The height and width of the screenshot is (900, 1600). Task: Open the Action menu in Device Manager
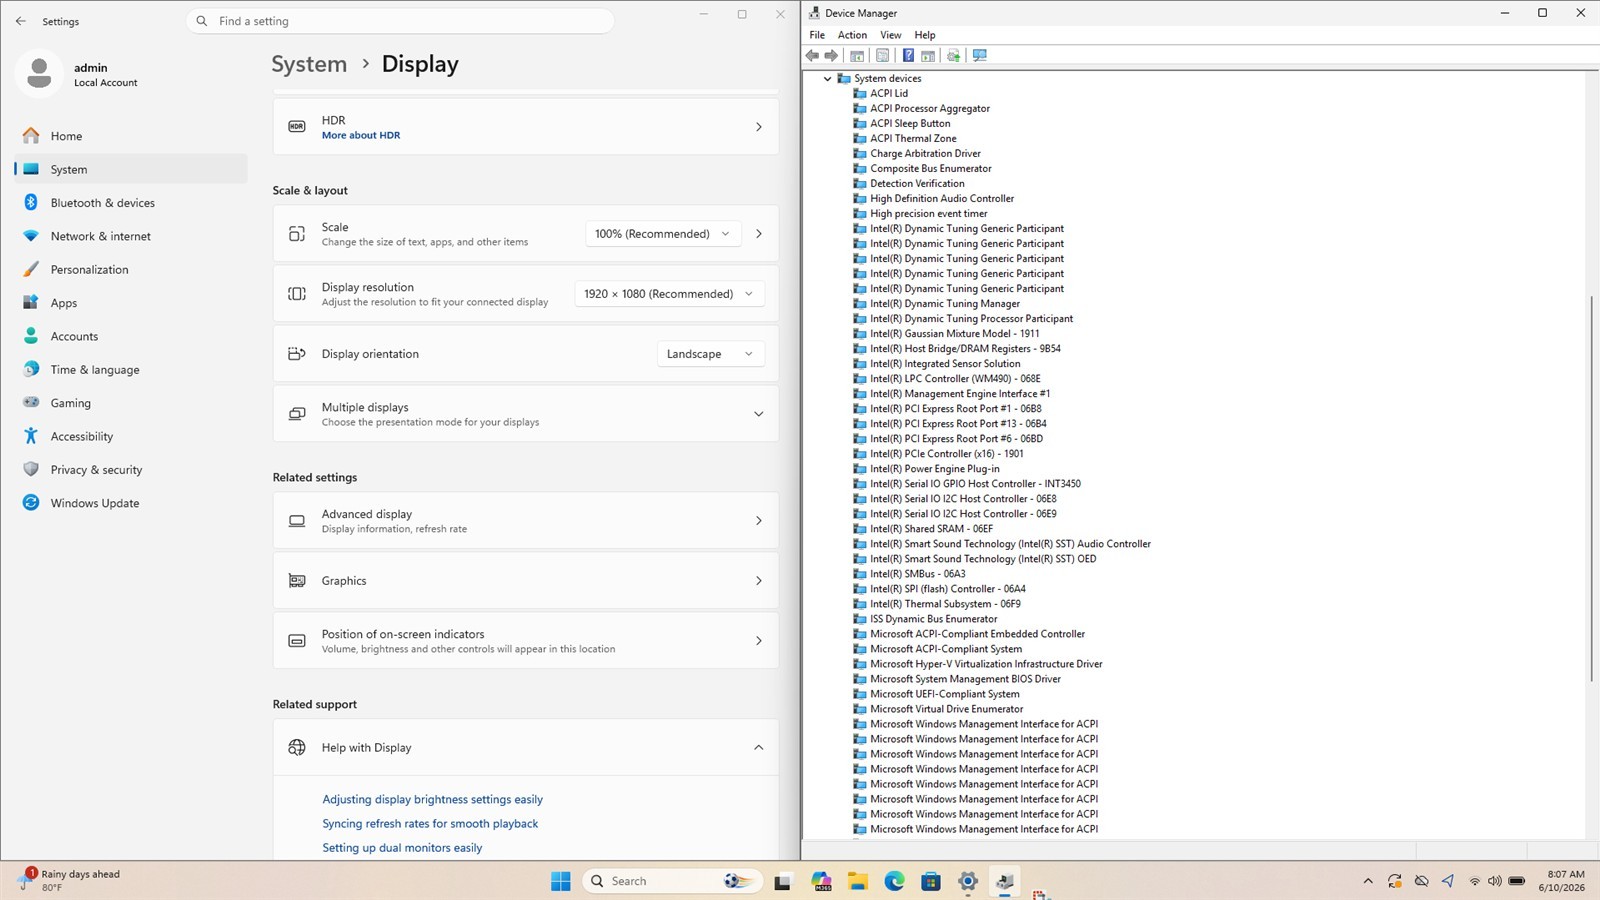tap(852, 35)
